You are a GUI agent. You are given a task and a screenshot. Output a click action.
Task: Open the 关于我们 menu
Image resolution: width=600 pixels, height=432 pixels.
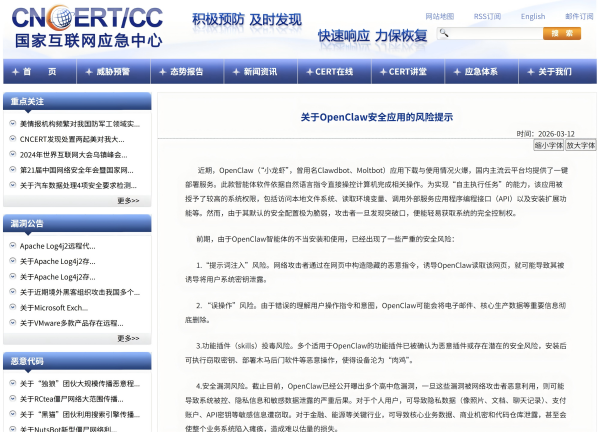point(555,72)
